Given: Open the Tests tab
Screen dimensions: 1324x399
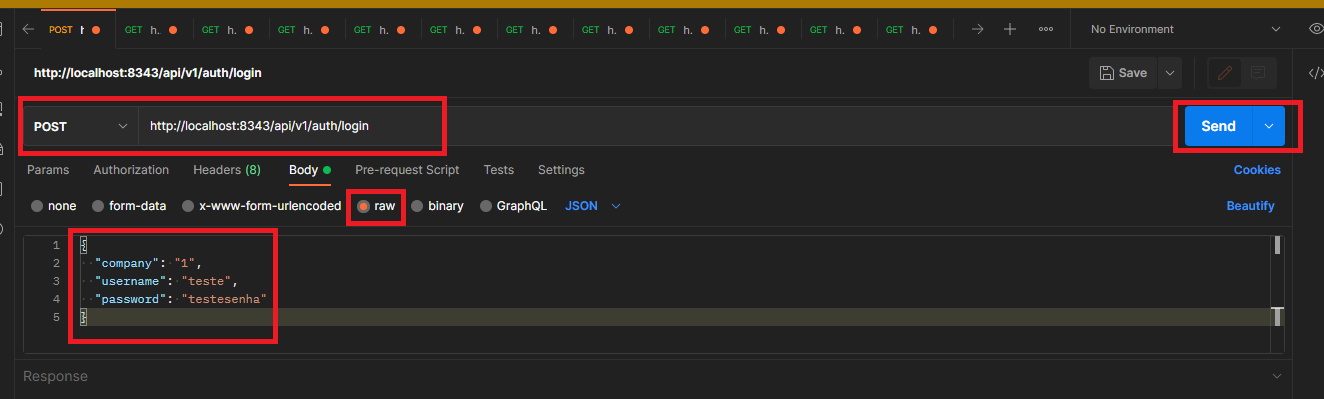Looking at the screenshot, I should pos(498,170).
